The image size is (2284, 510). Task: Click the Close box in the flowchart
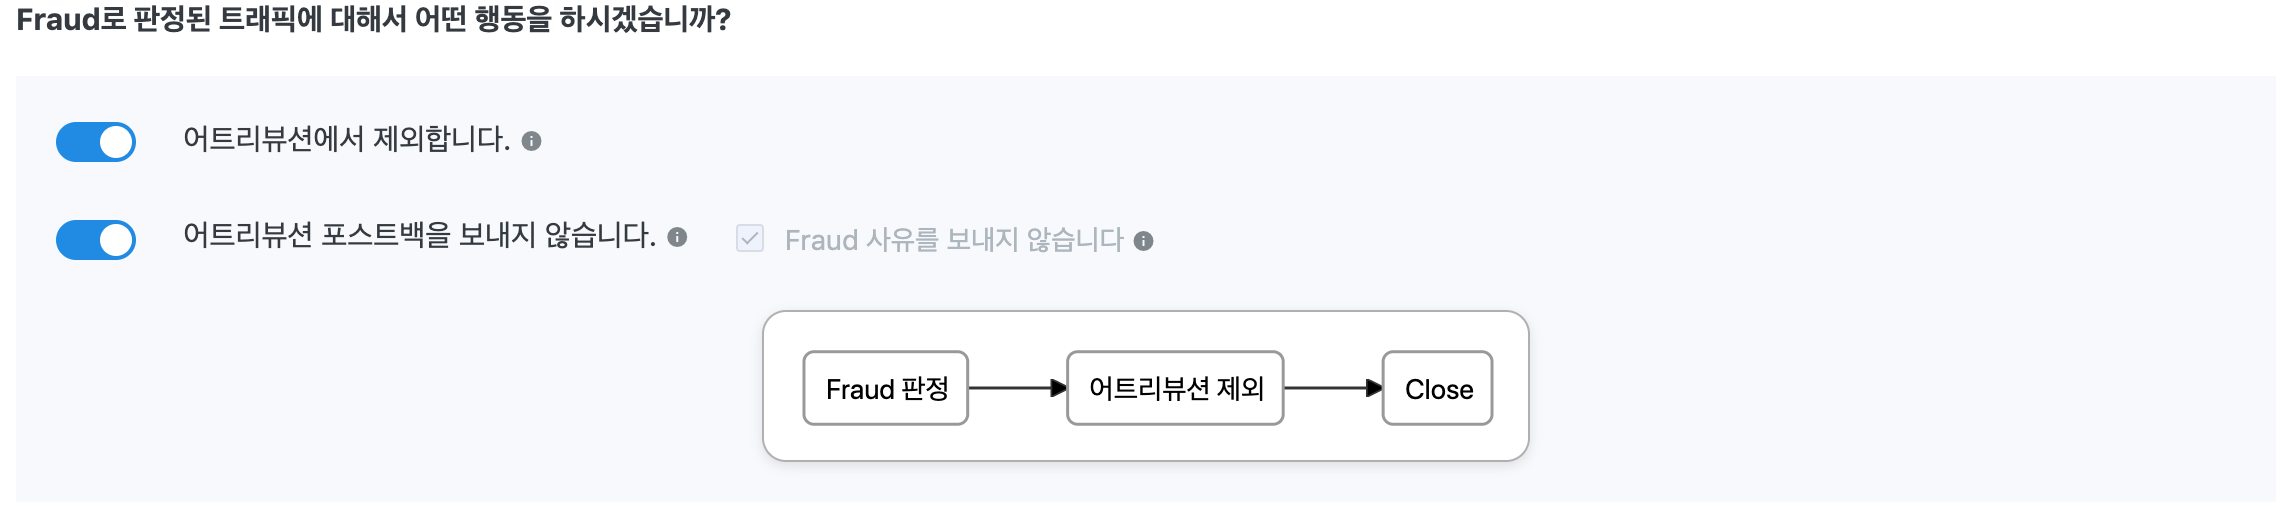(x=1438, y=388)
